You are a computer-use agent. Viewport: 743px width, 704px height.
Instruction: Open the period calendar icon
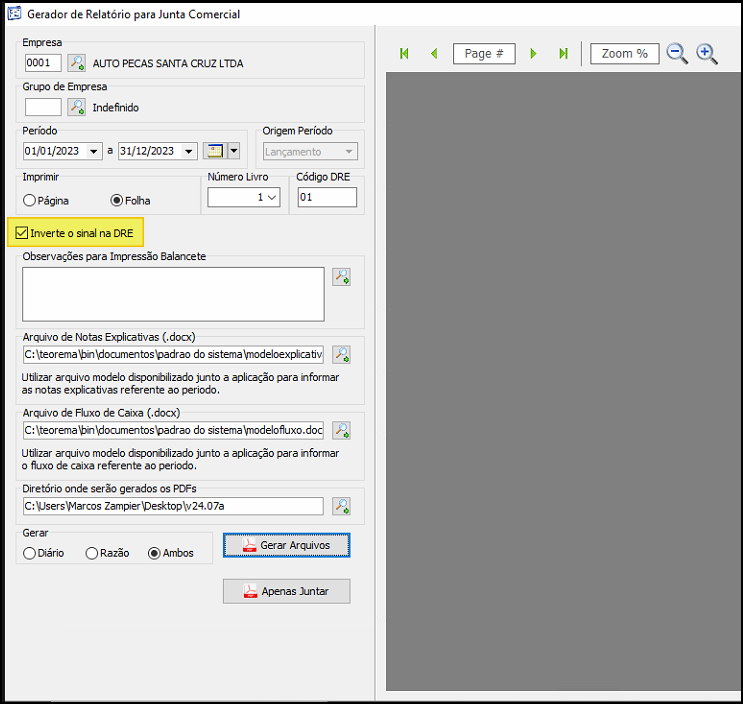tap(215, 151)
